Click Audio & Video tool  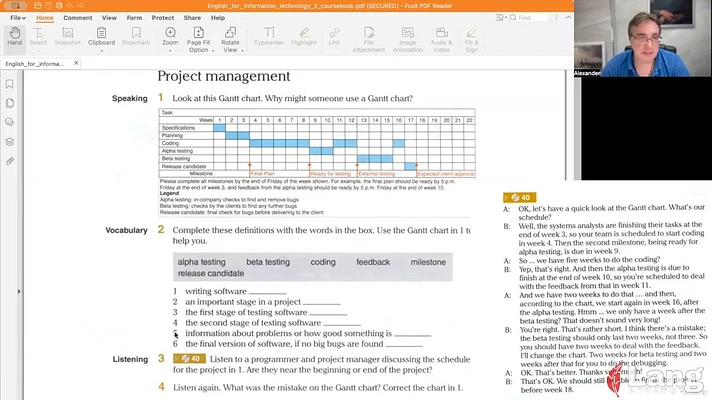coord(441,39)
